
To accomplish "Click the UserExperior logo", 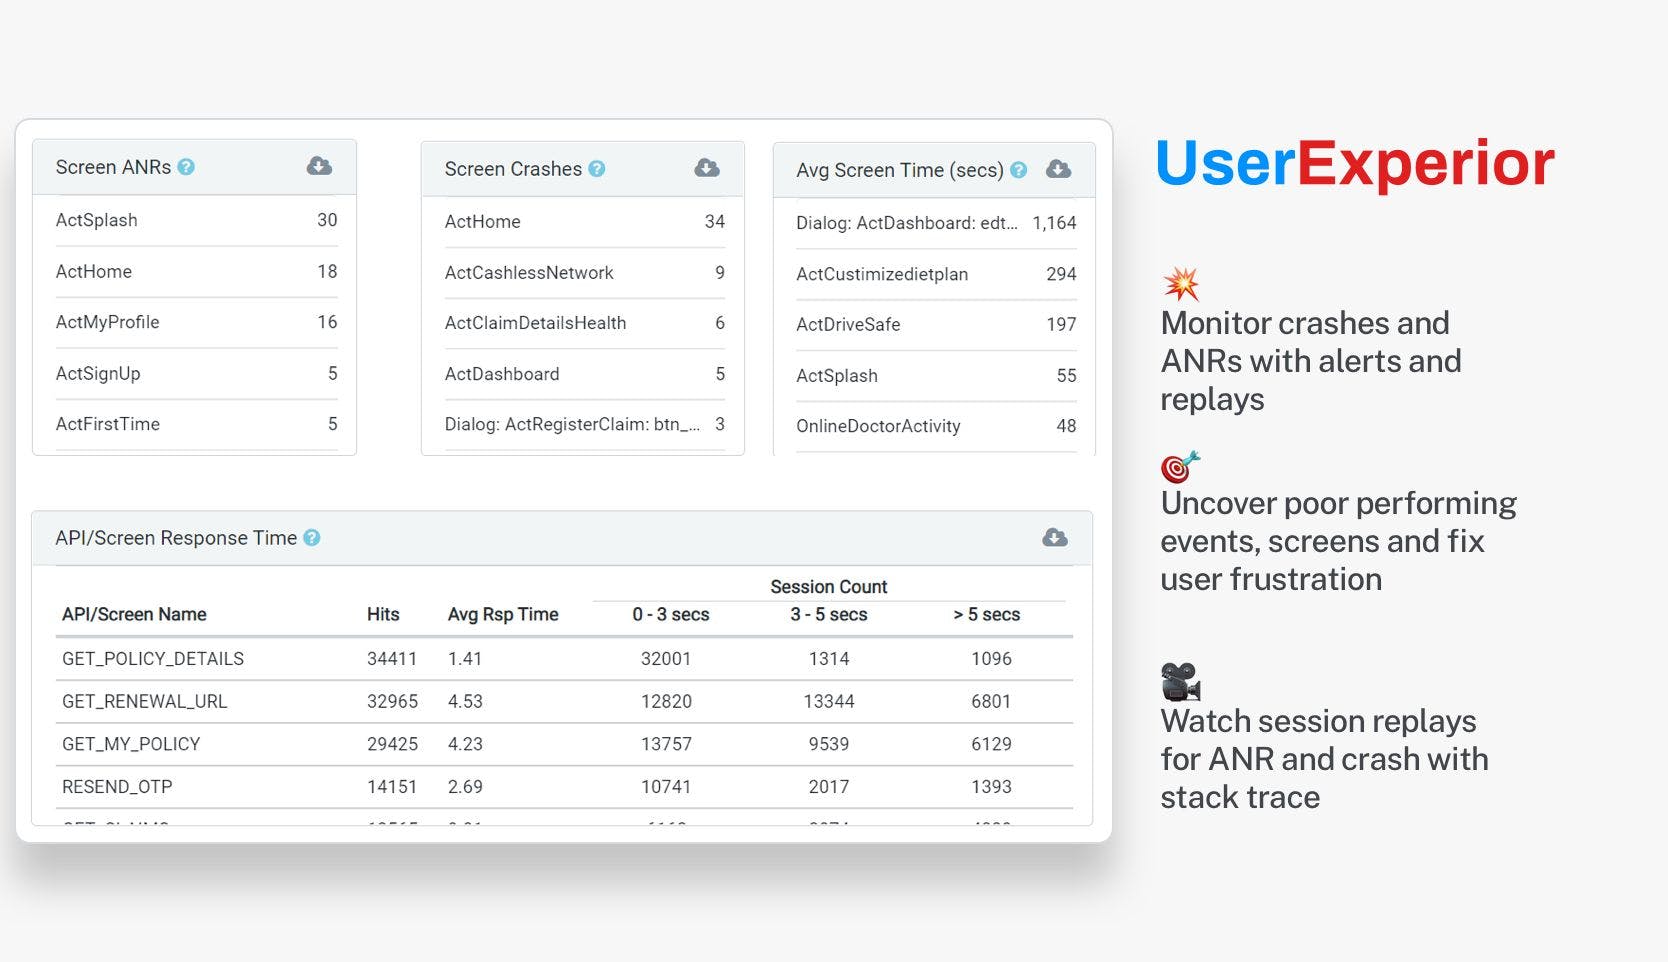I will click(x=1355, y=162).
